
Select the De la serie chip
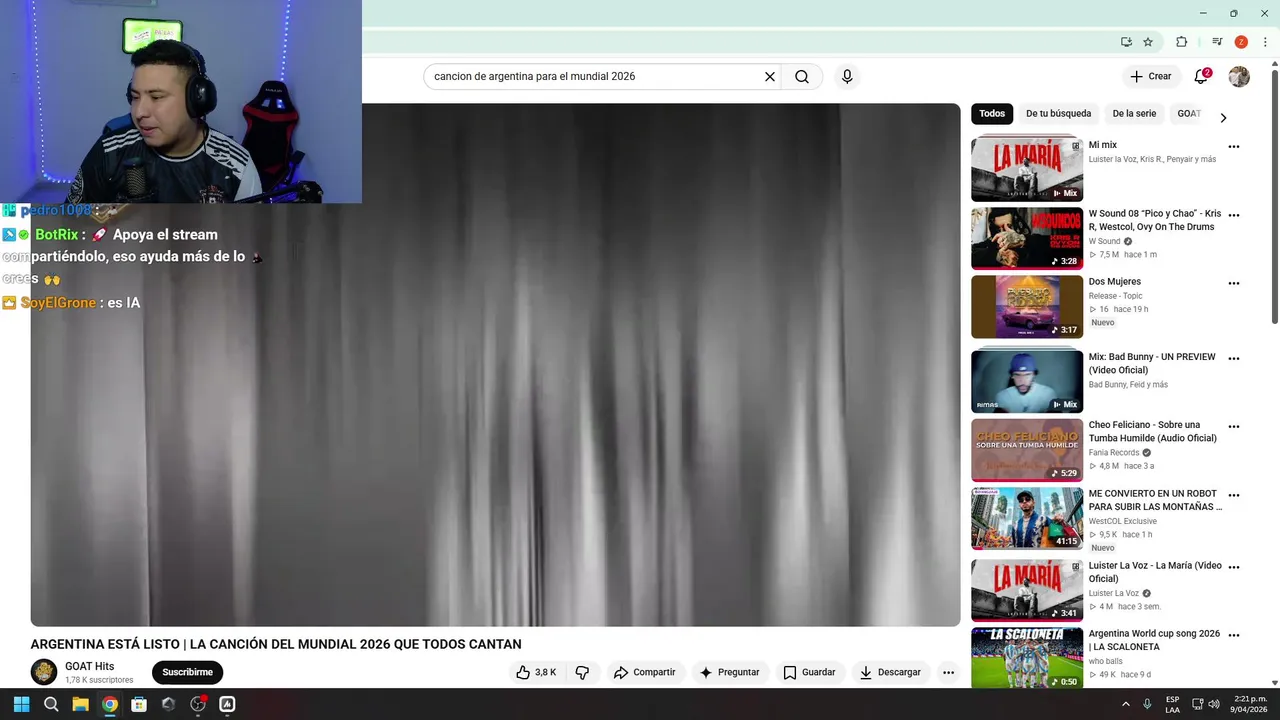click(1134, 114)
